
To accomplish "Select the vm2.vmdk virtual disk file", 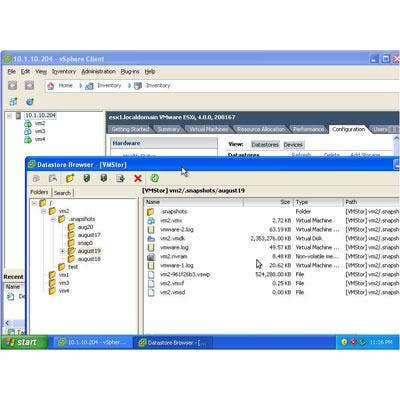I will 173,239.
